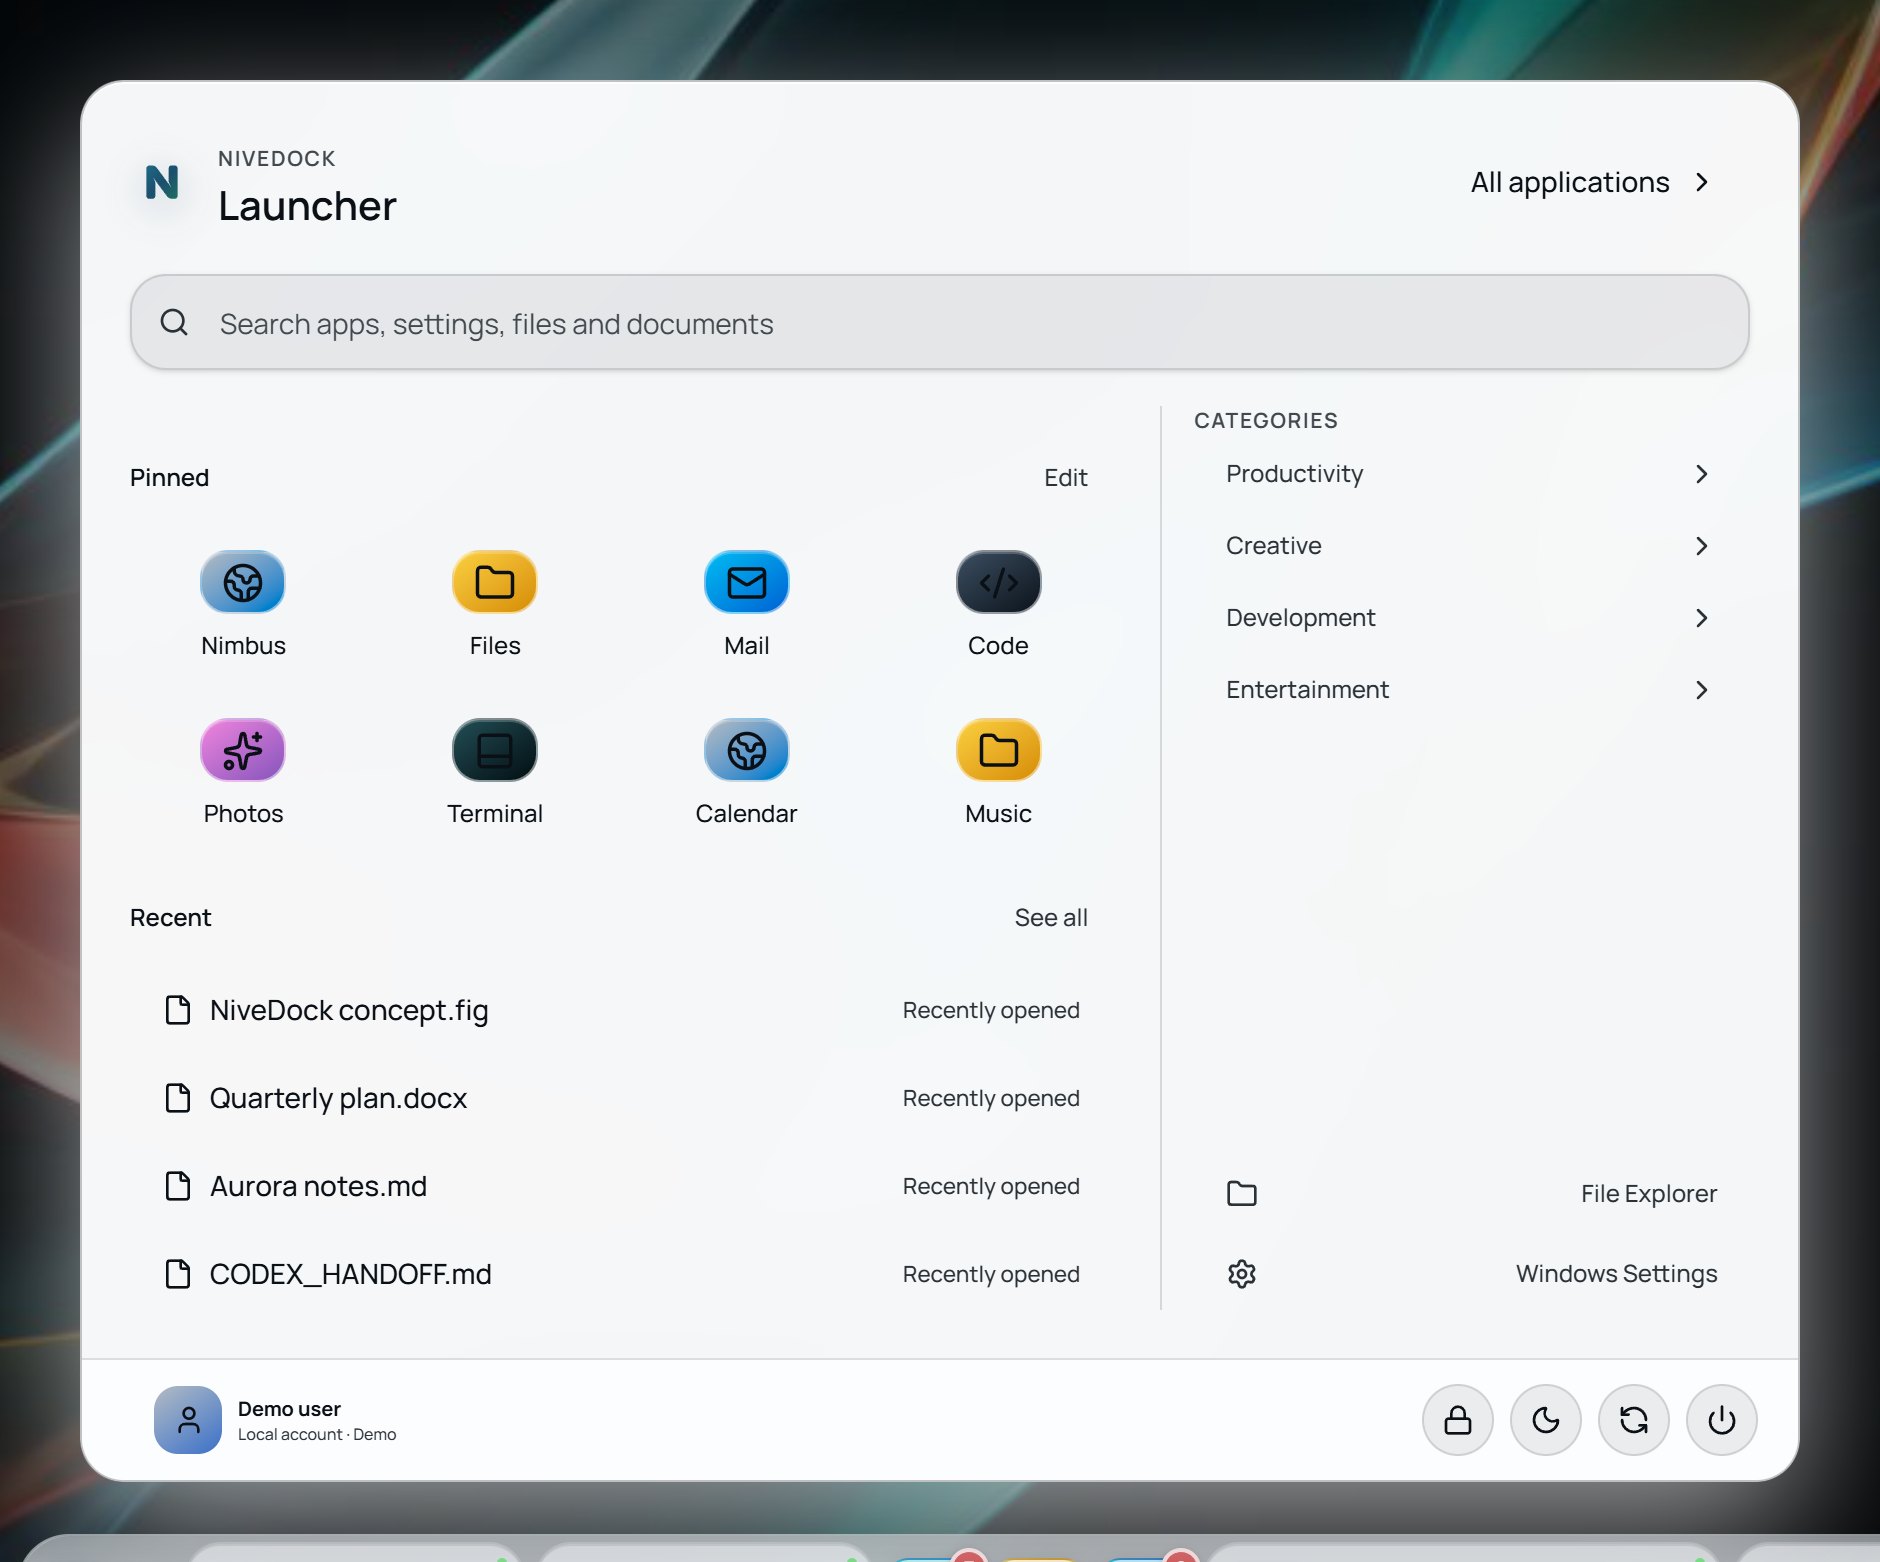Expand the Entertainment category
Image resolution: width=1880 pixels, height=1562 pixels.
click(x=1468, y=690)
